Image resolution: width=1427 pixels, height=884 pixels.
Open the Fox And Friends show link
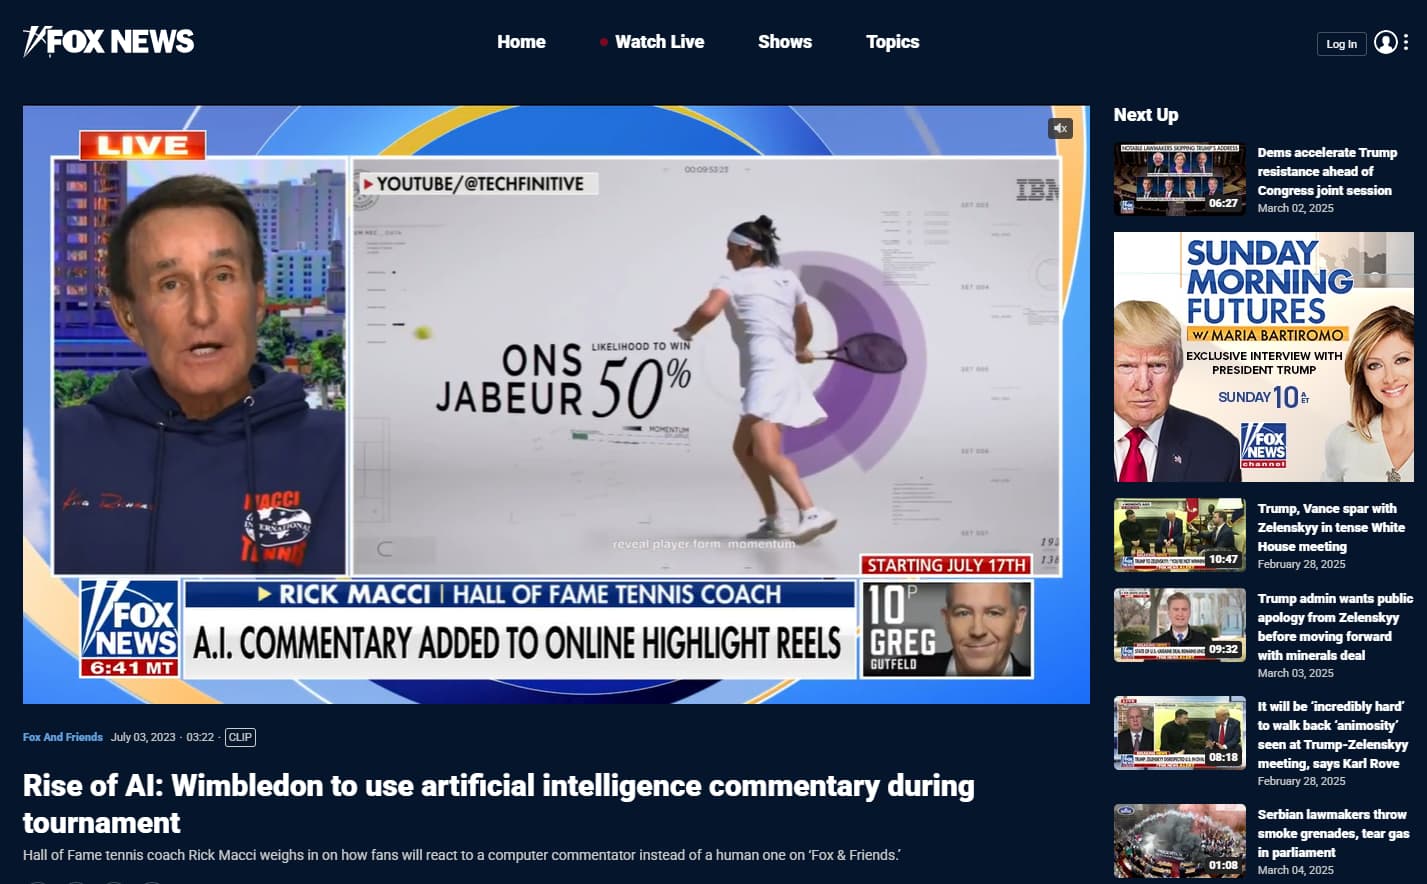click(63, 737)
